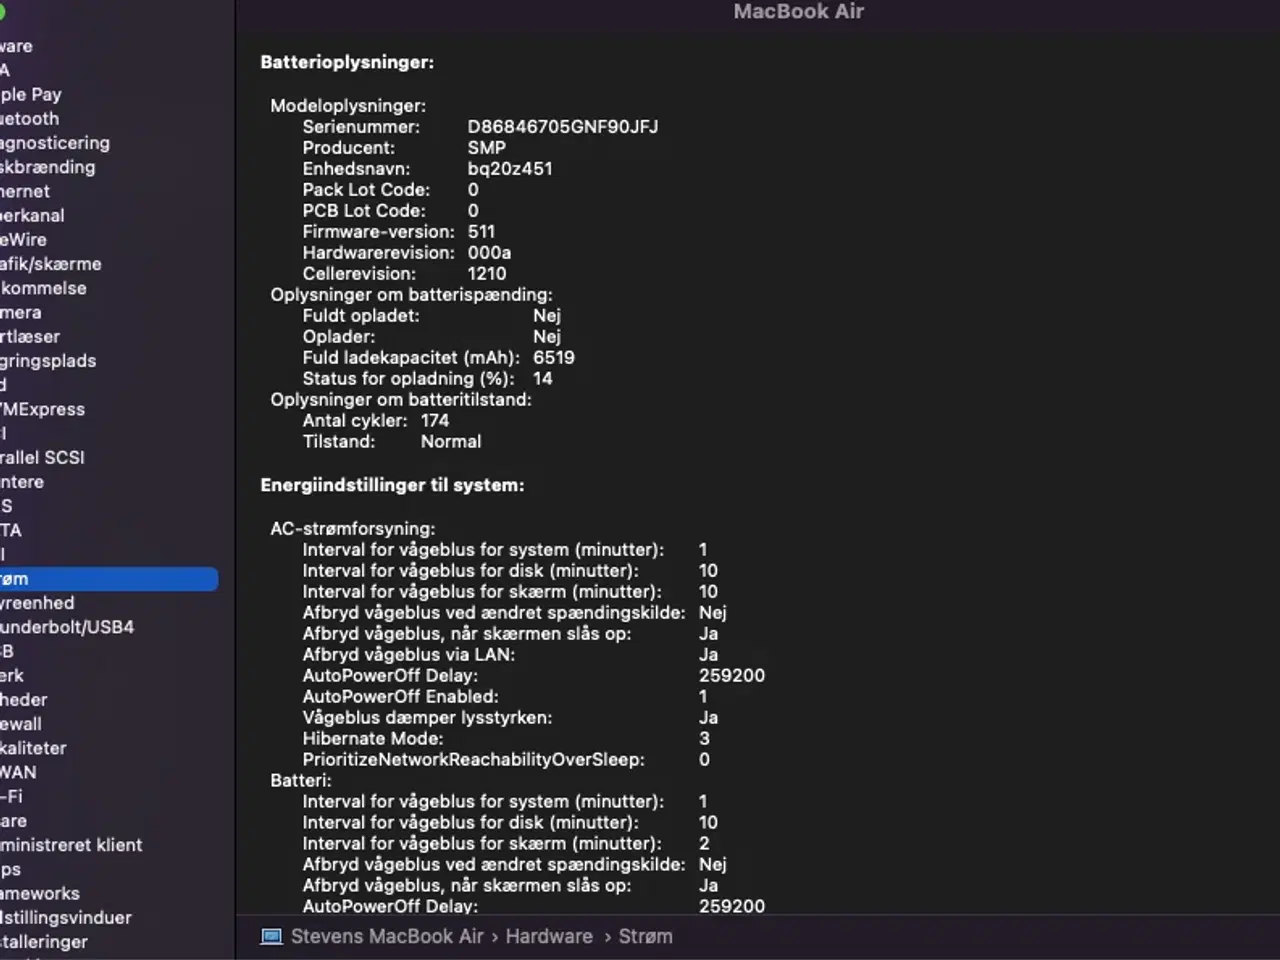The image size is (1280, 960).
Task: Click the Firmware-version value '511'
Action: click(481, 232)
